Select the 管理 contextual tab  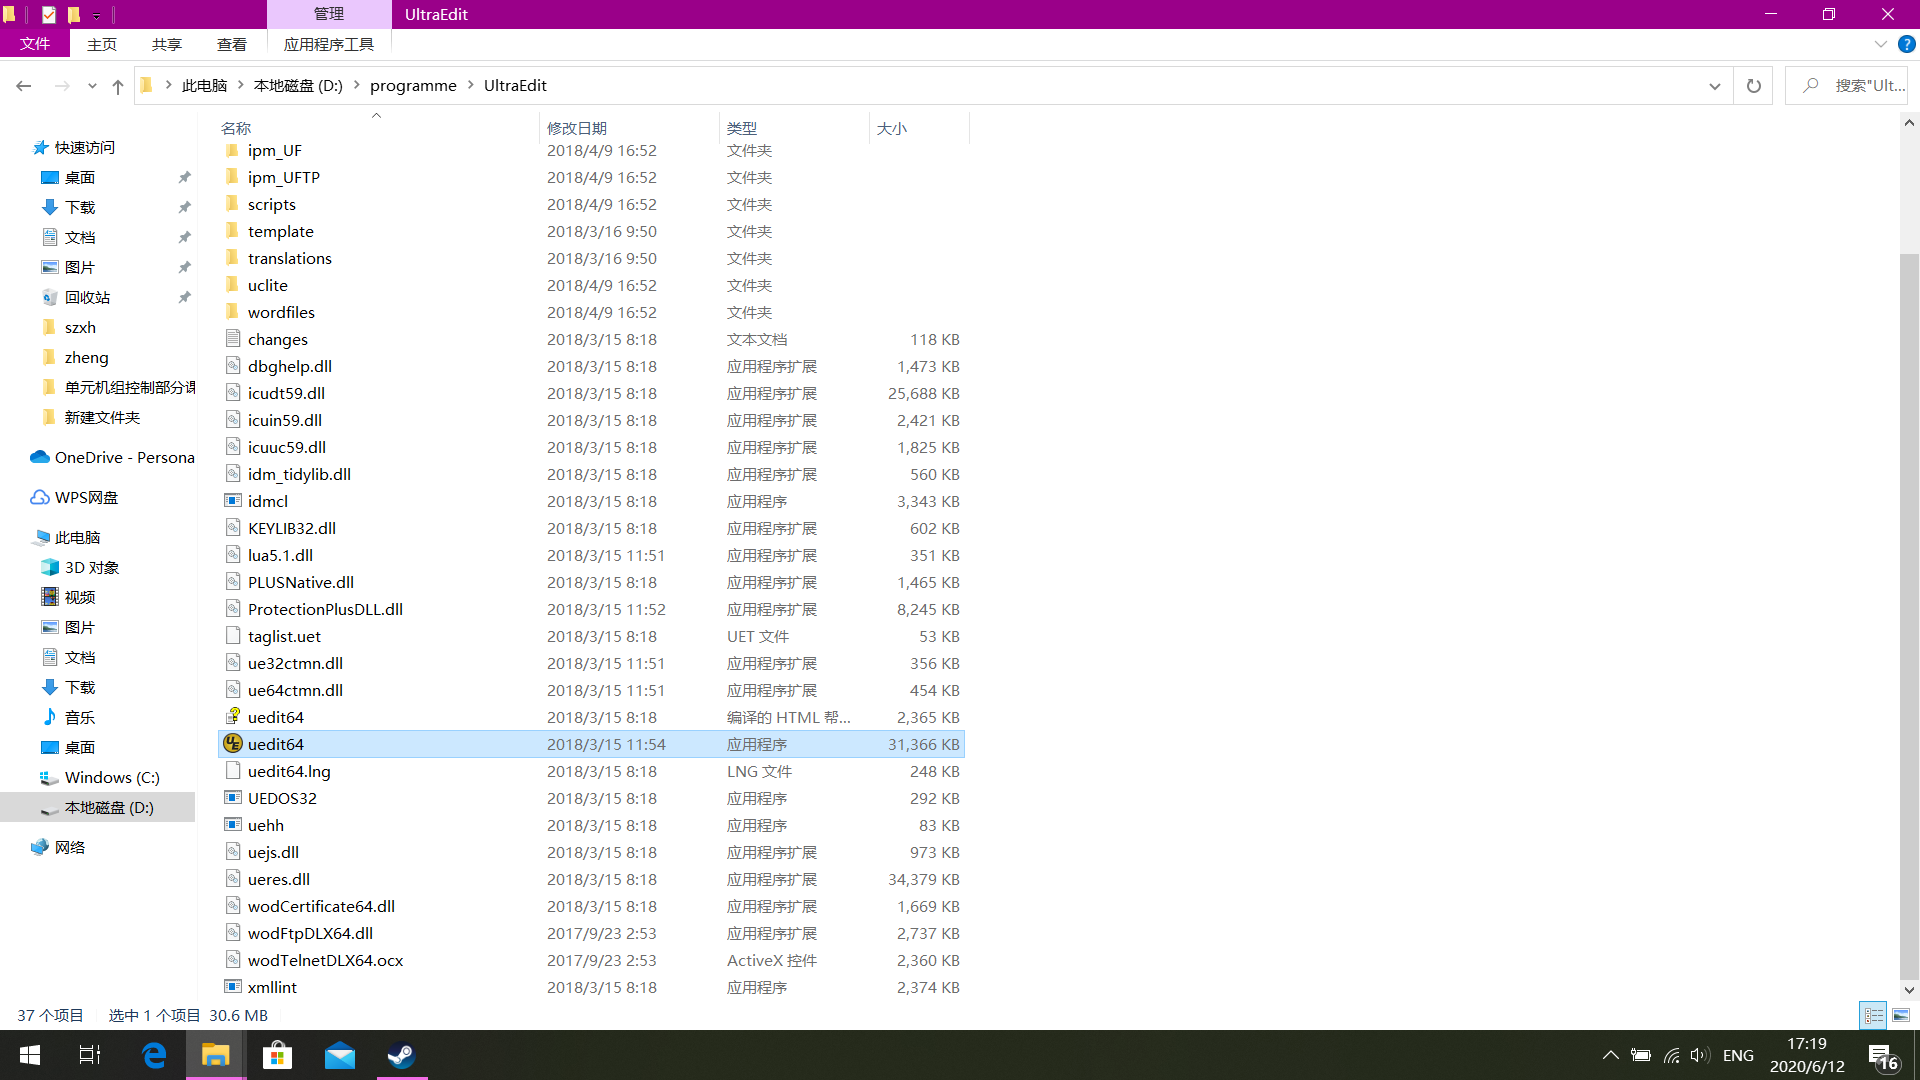pos(329,14)
